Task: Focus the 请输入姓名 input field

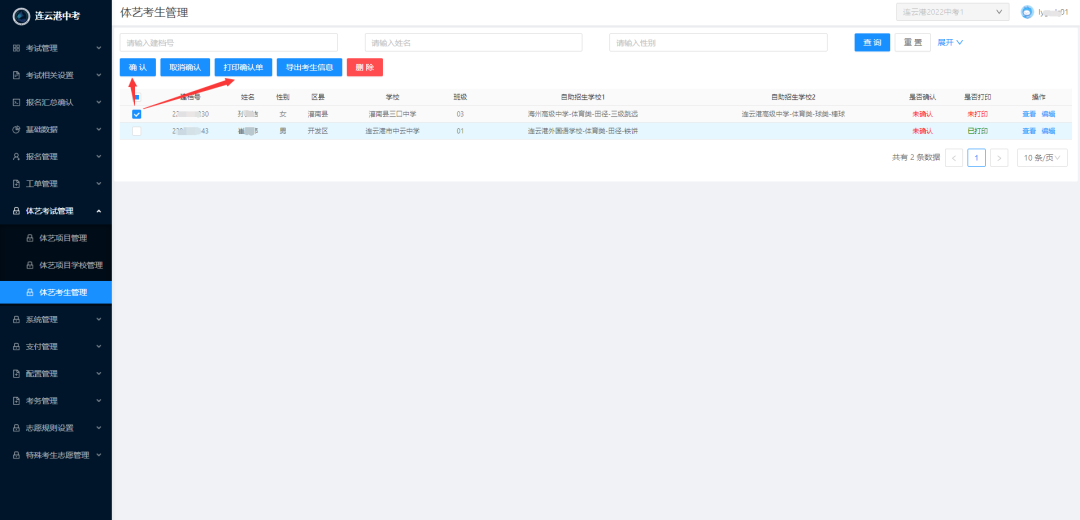Action: (474, 42)
